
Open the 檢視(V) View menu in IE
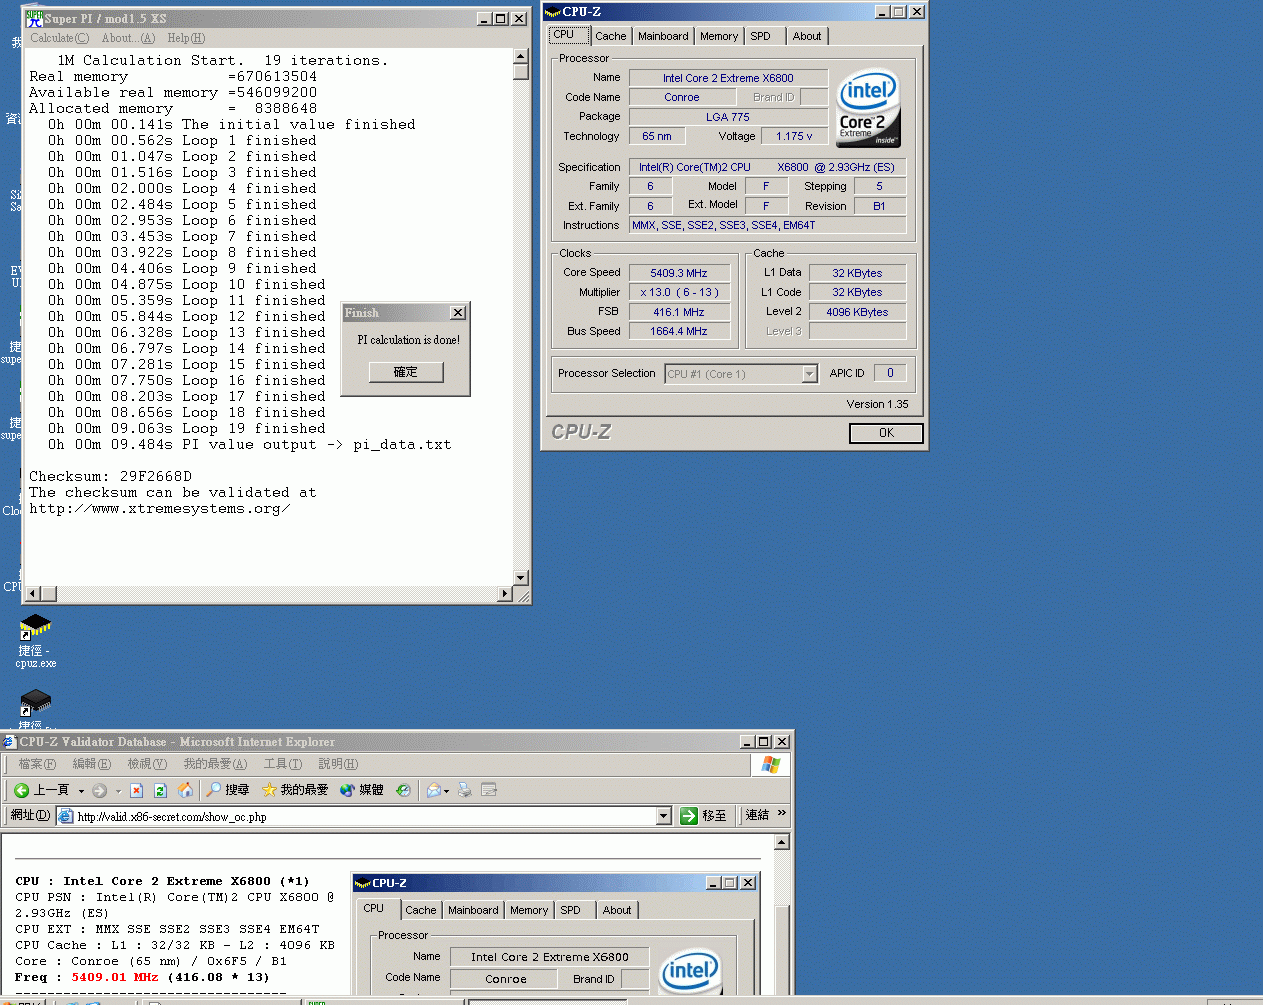[x=147, y=764]
